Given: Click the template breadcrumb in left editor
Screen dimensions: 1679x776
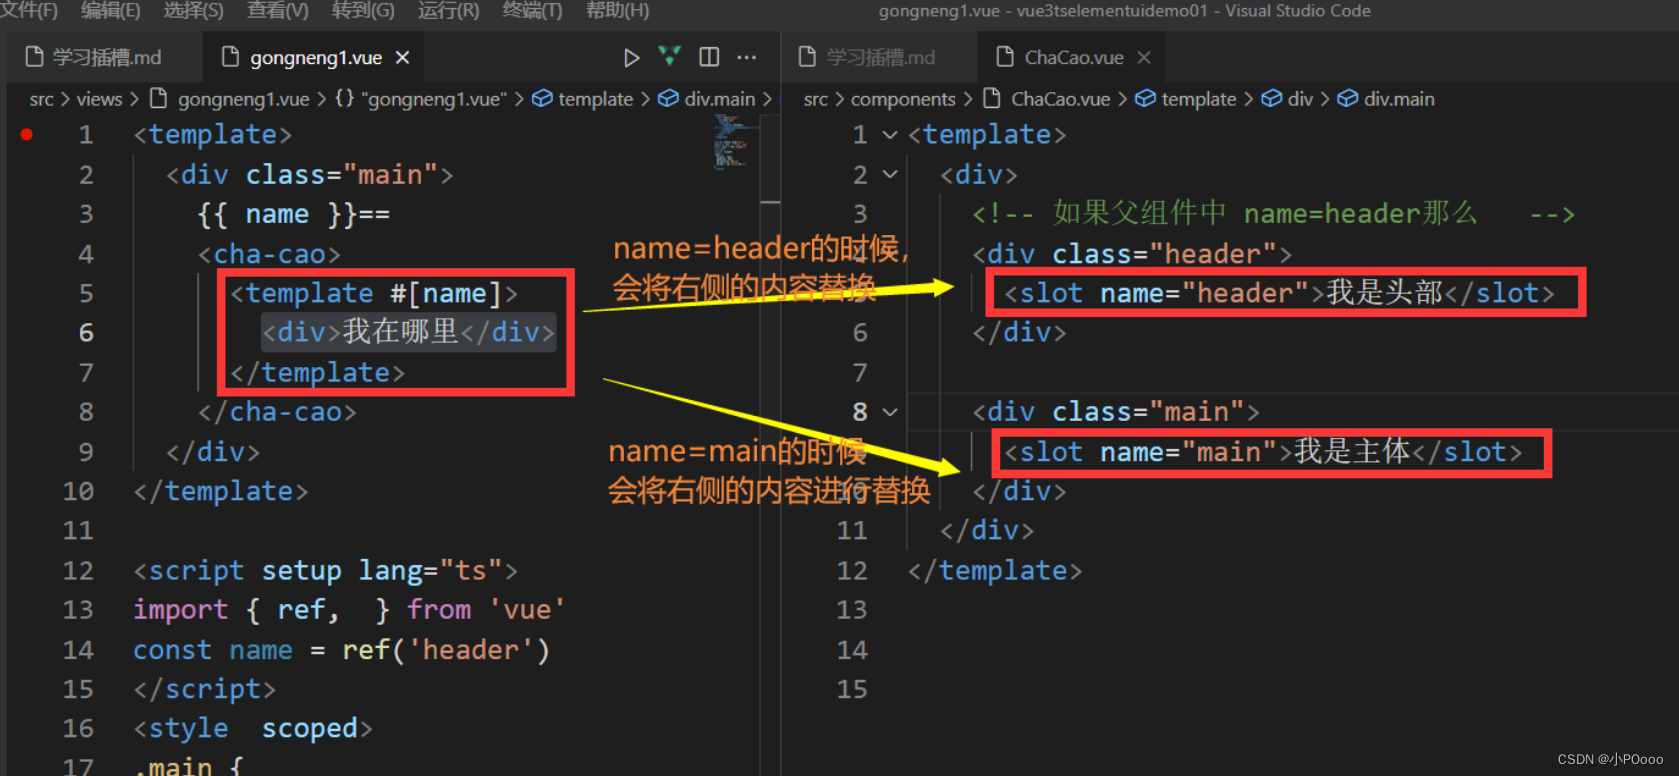Looking at the screenshot, I should click(582, 99).
